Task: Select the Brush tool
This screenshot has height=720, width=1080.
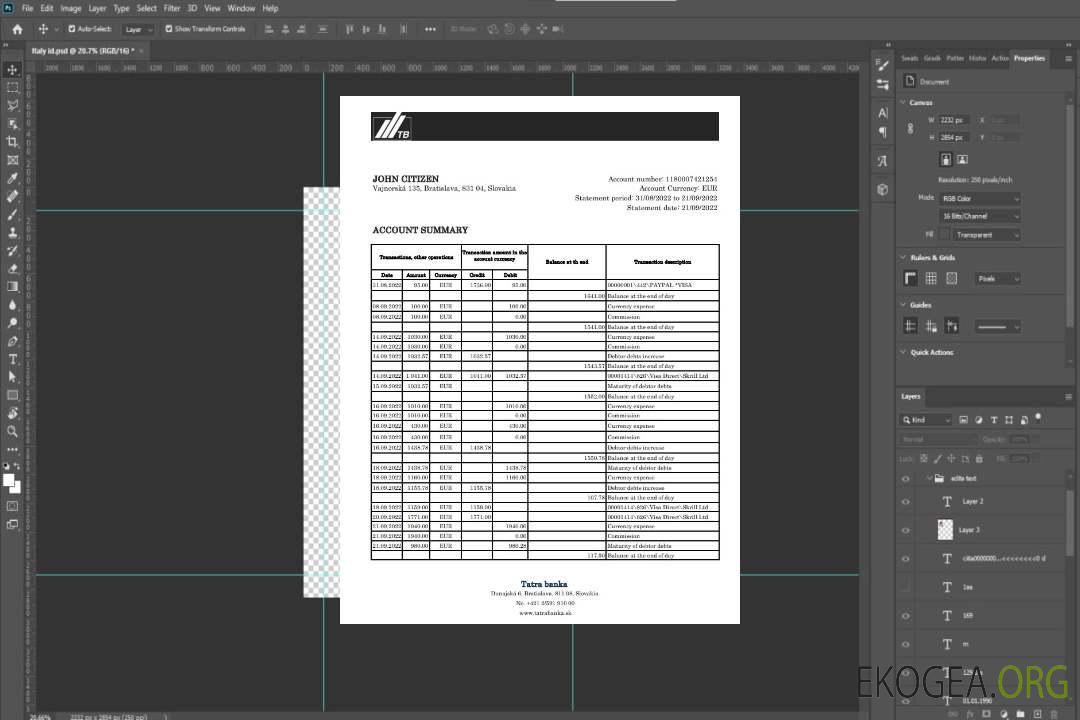Action: [12, 214]
